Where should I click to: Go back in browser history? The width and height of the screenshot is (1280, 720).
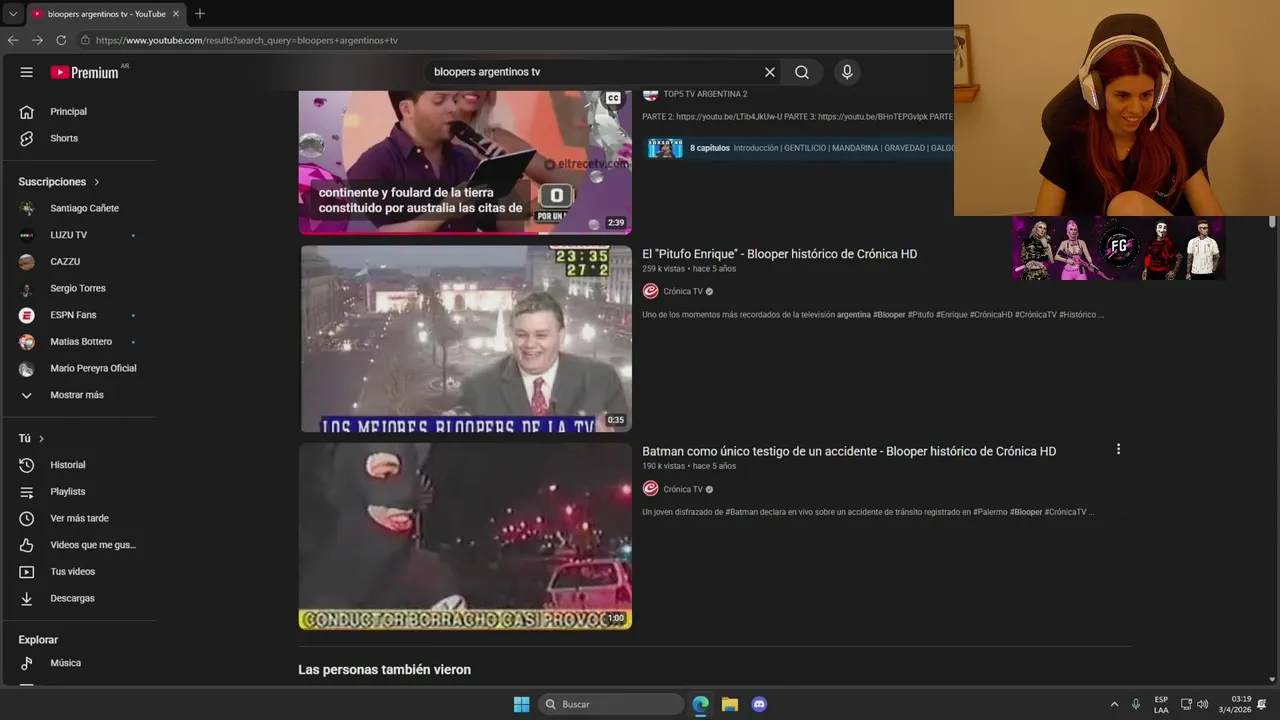13,40
